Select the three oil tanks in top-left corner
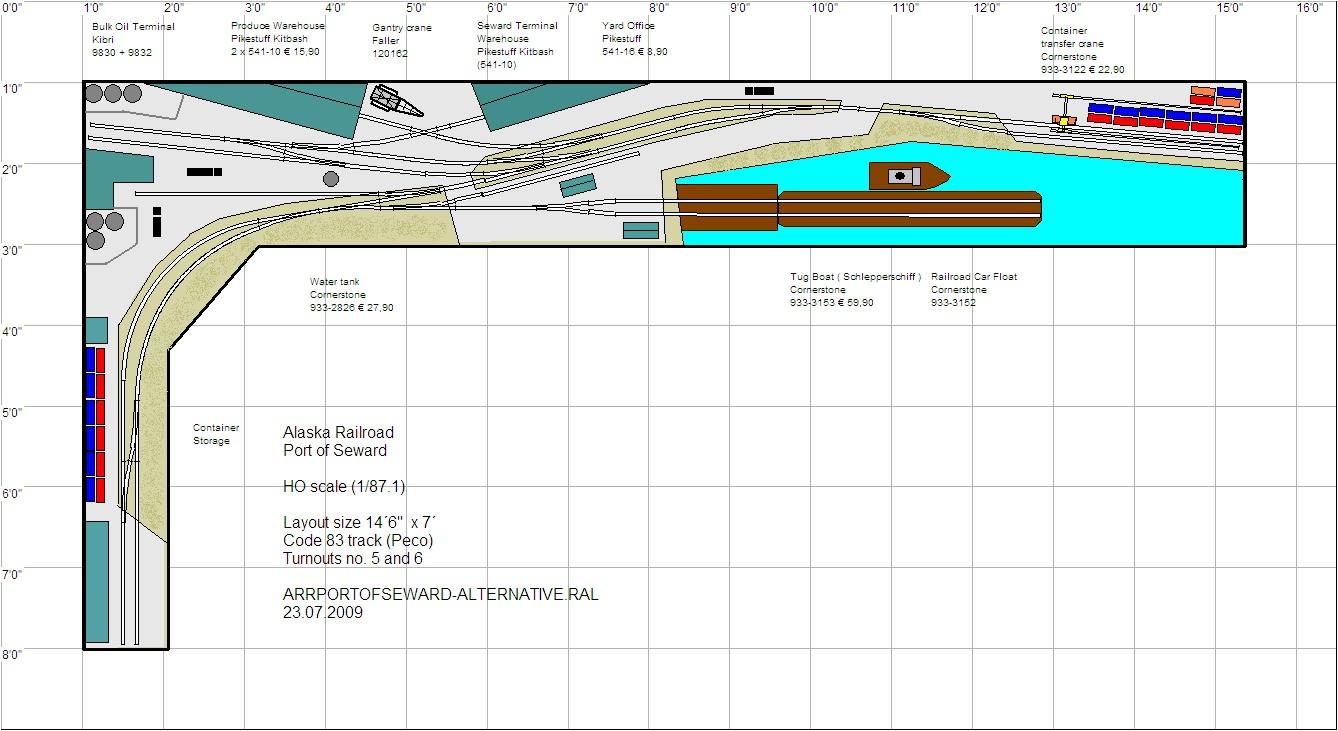This screenshot has height=731, width=1338. pyautogui.click(x=111, y=93)
